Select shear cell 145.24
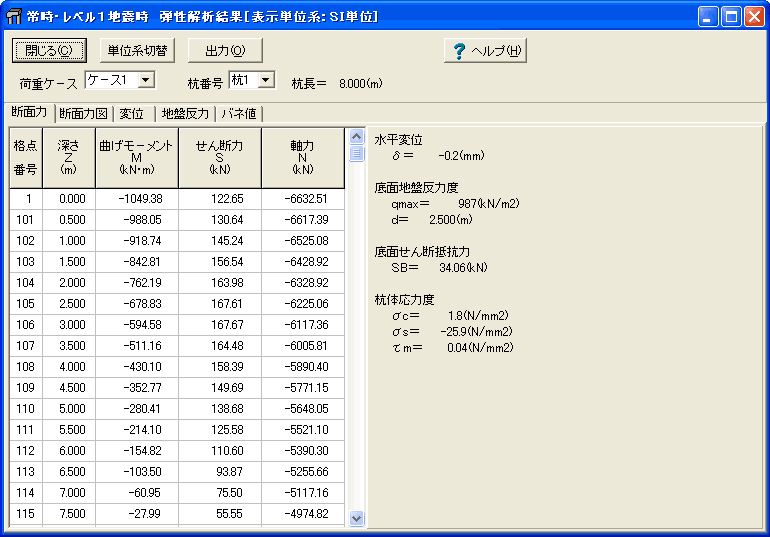The height and width of the screenshot is (537, 770). point(220,241)
